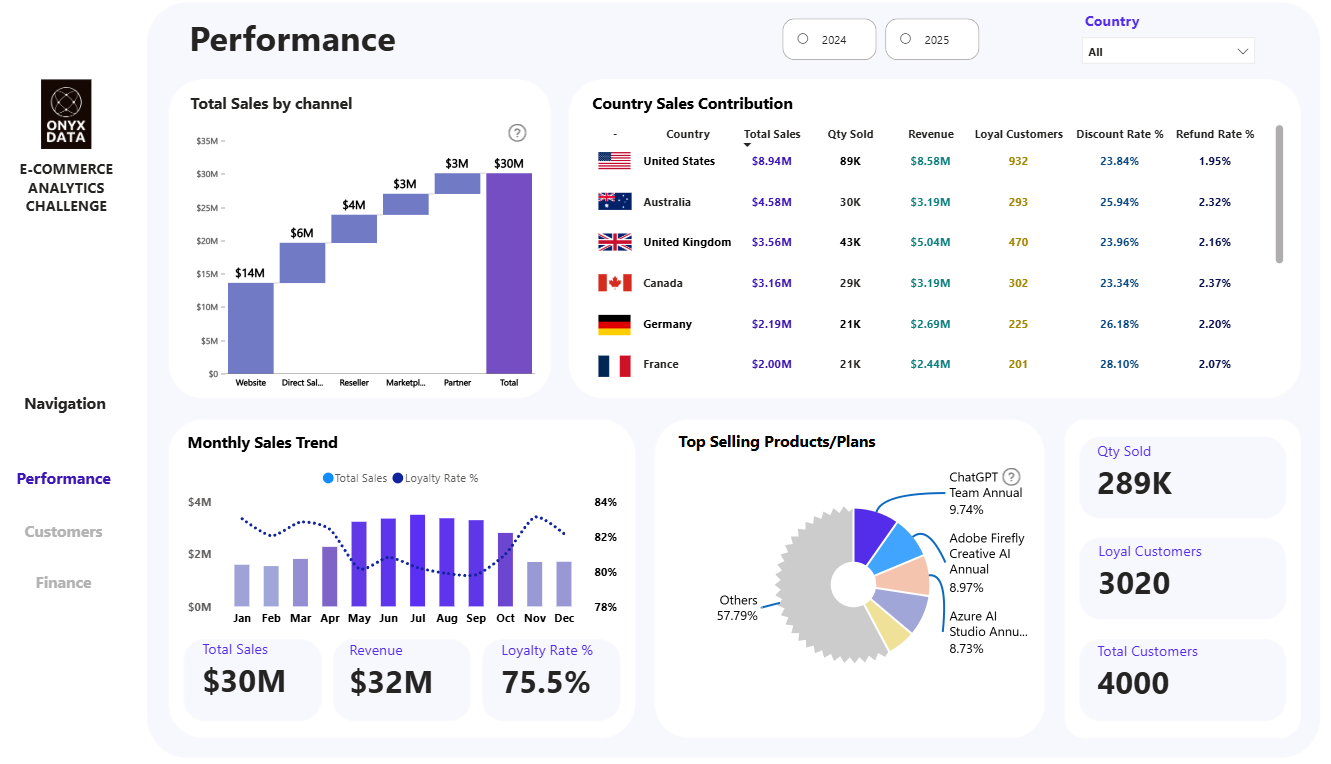Click the country table vertical scrollbar
The width and height of the screenshot is (1331, 764).
coord(1279,194)
